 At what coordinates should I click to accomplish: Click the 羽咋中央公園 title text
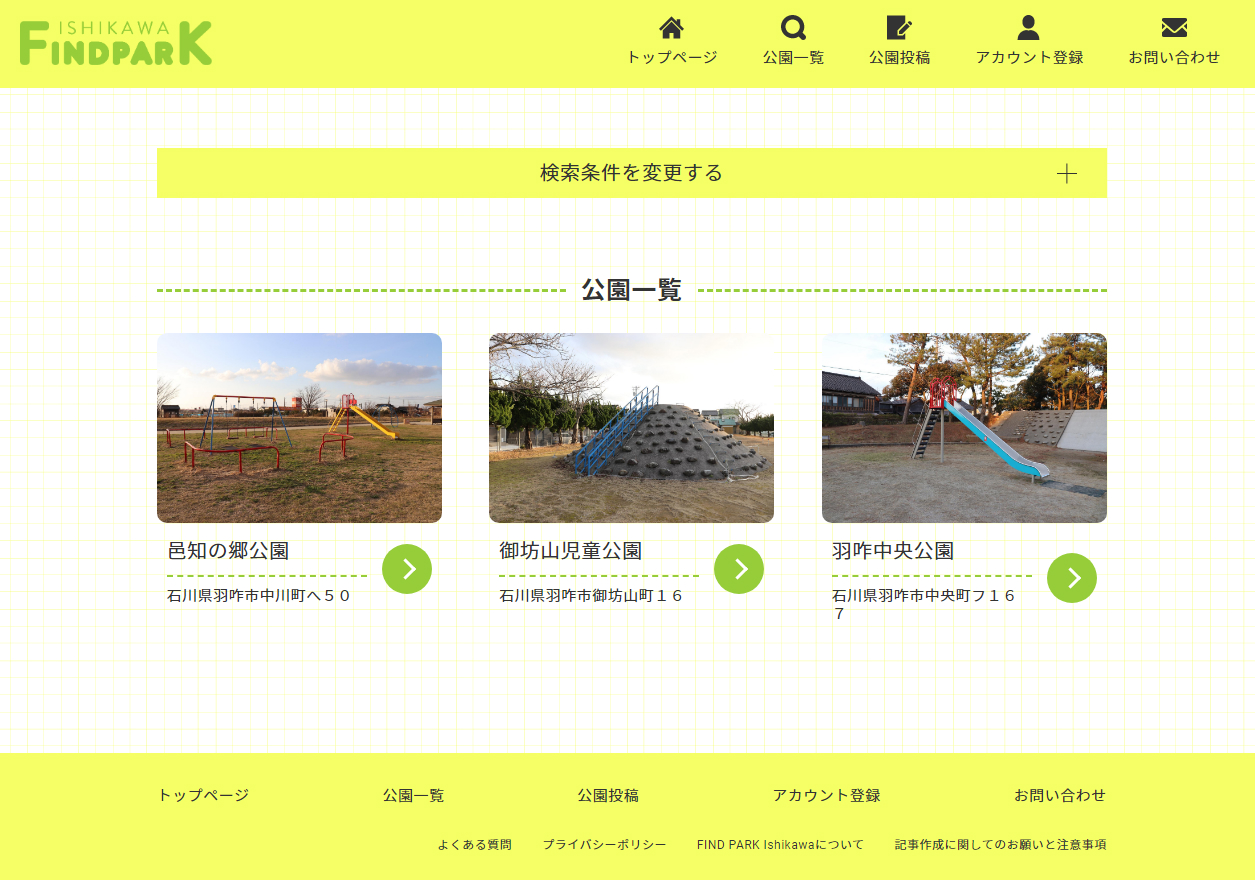[892, 551]
